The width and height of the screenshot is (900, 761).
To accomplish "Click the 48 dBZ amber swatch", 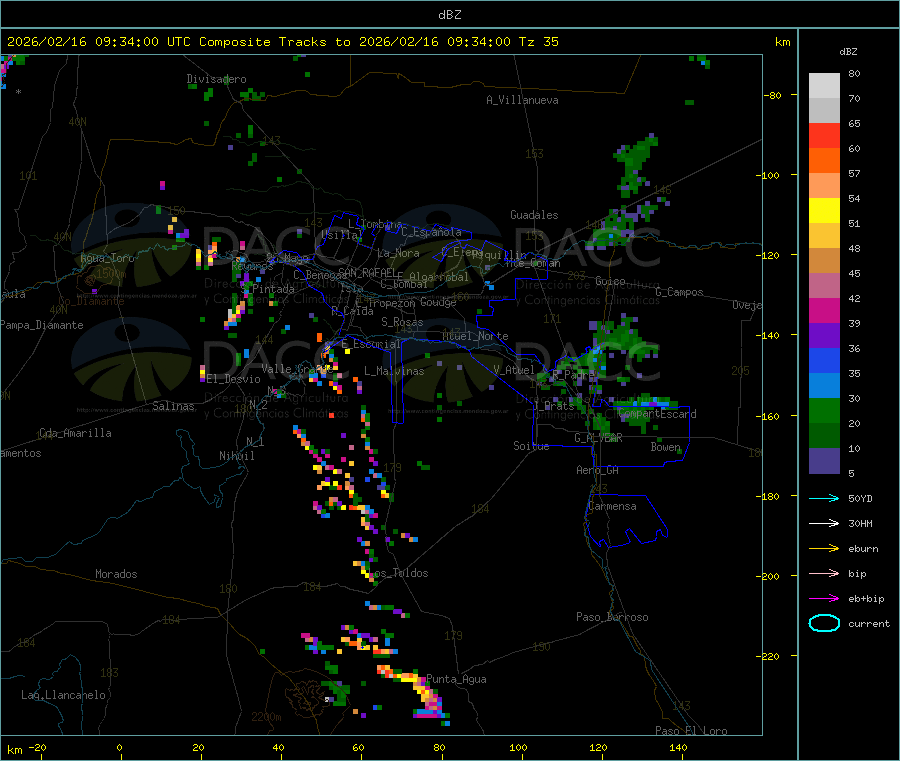I will pyautogui.click(x=824, y=236).
